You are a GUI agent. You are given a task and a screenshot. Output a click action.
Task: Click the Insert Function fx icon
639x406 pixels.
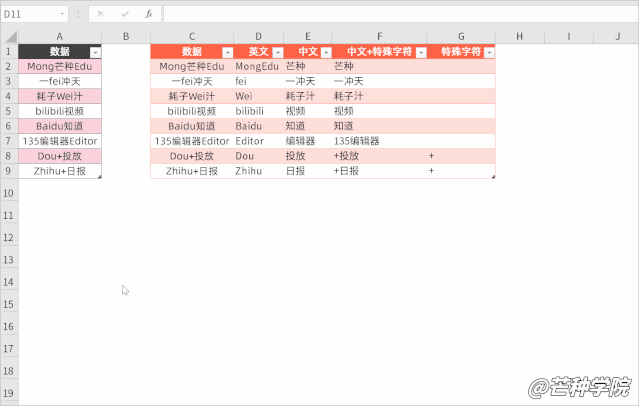click(148, 14)
